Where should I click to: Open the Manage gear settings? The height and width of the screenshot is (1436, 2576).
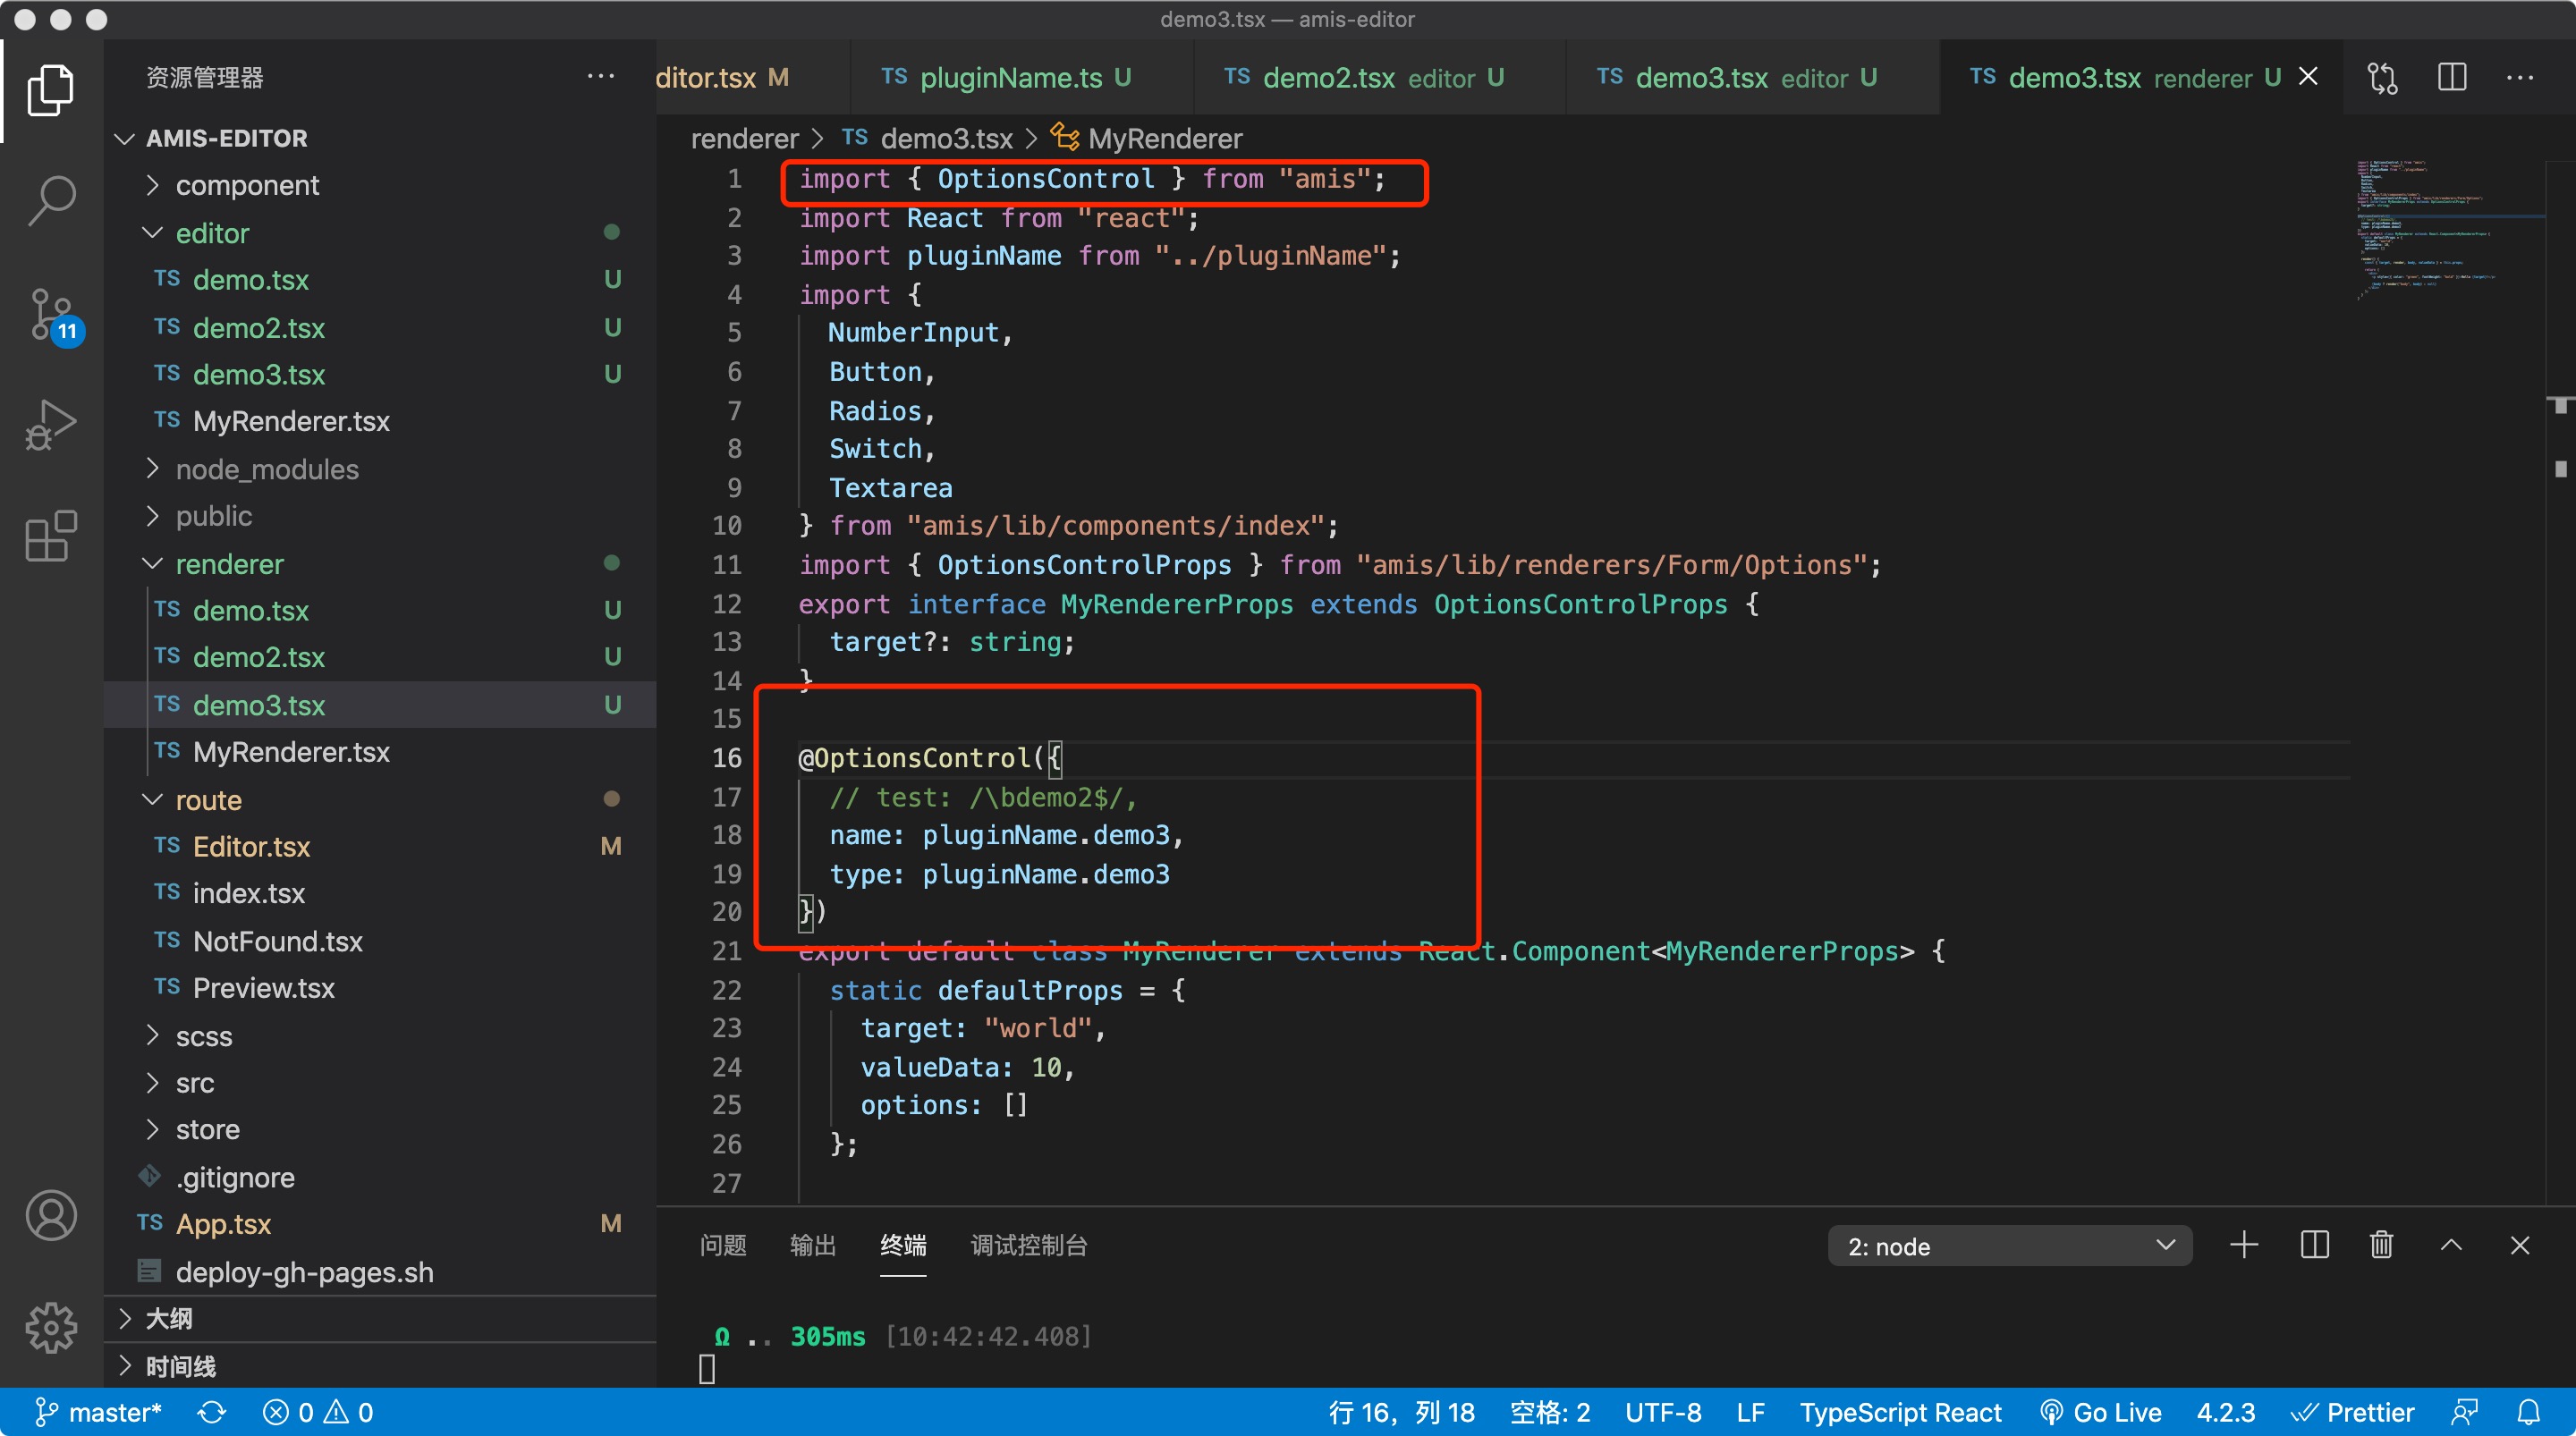(x=51, y=1327)
